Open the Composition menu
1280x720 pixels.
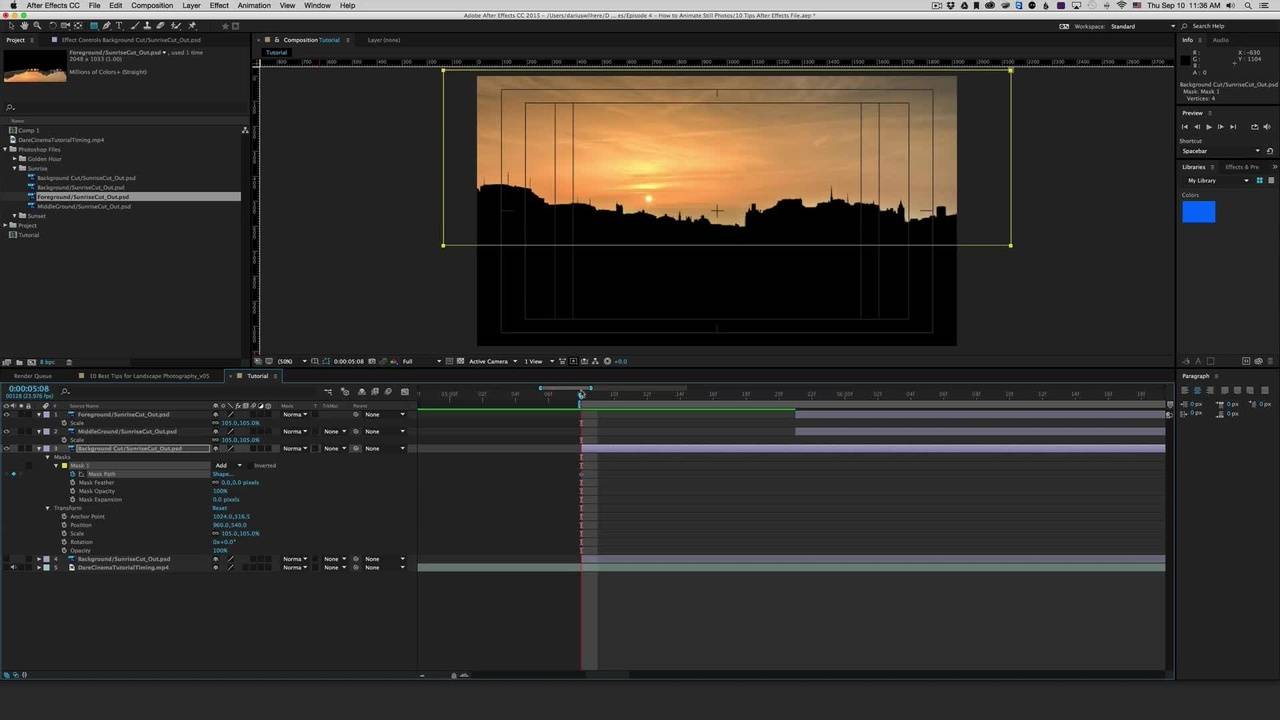(x=152, y=6)
